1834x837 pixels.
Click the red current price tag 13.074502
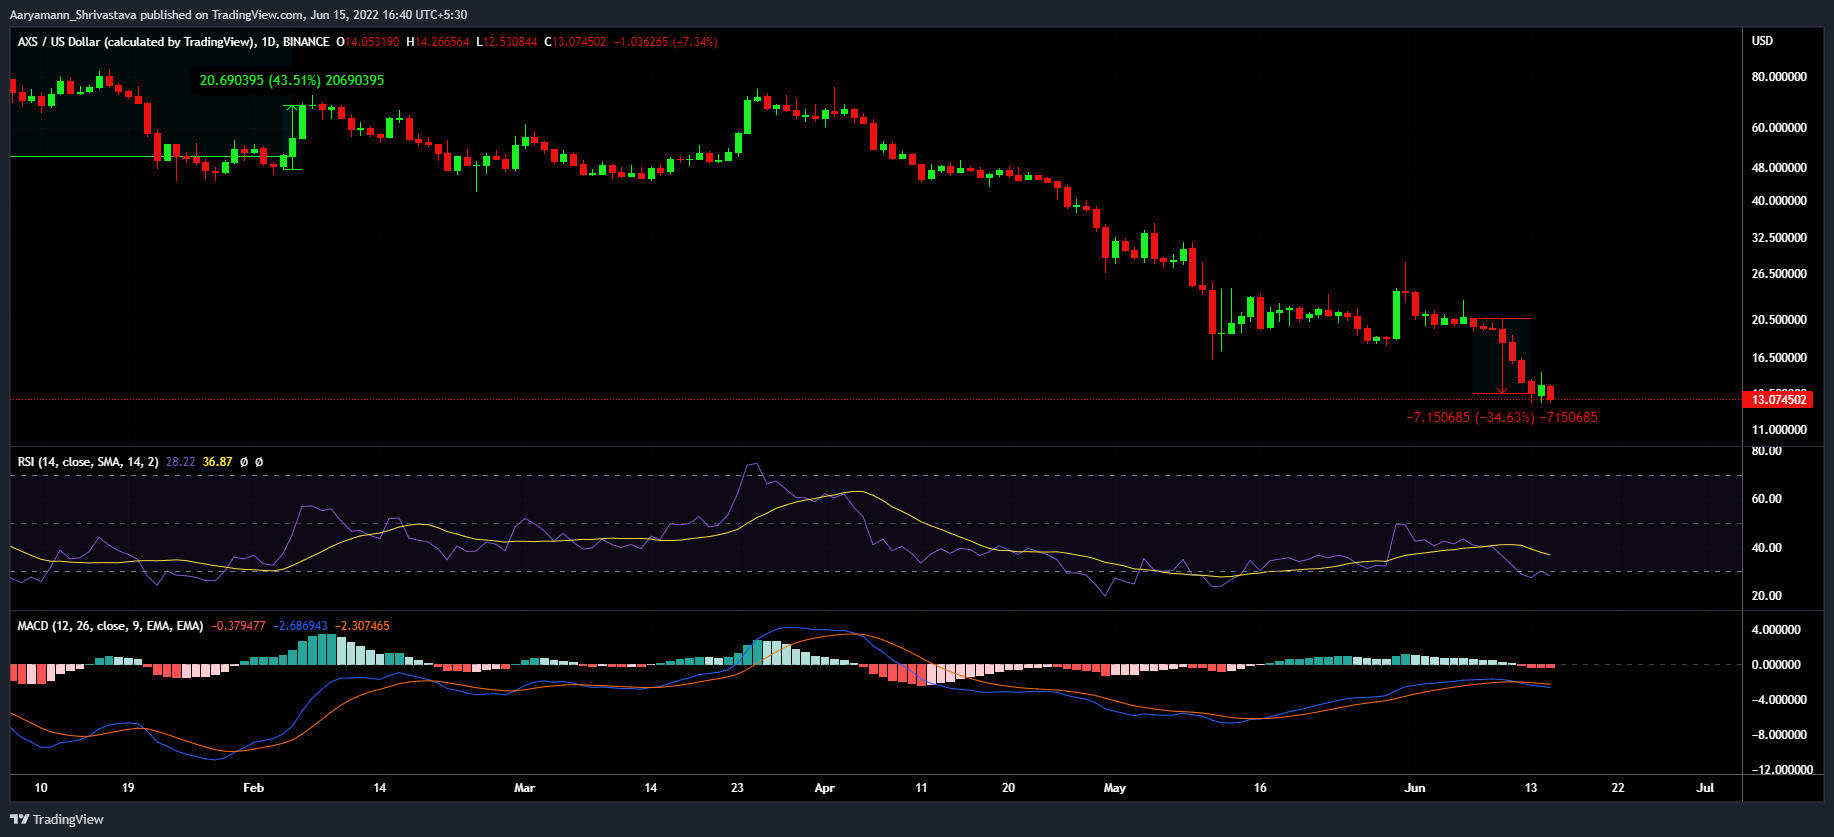click(1777, 400)
